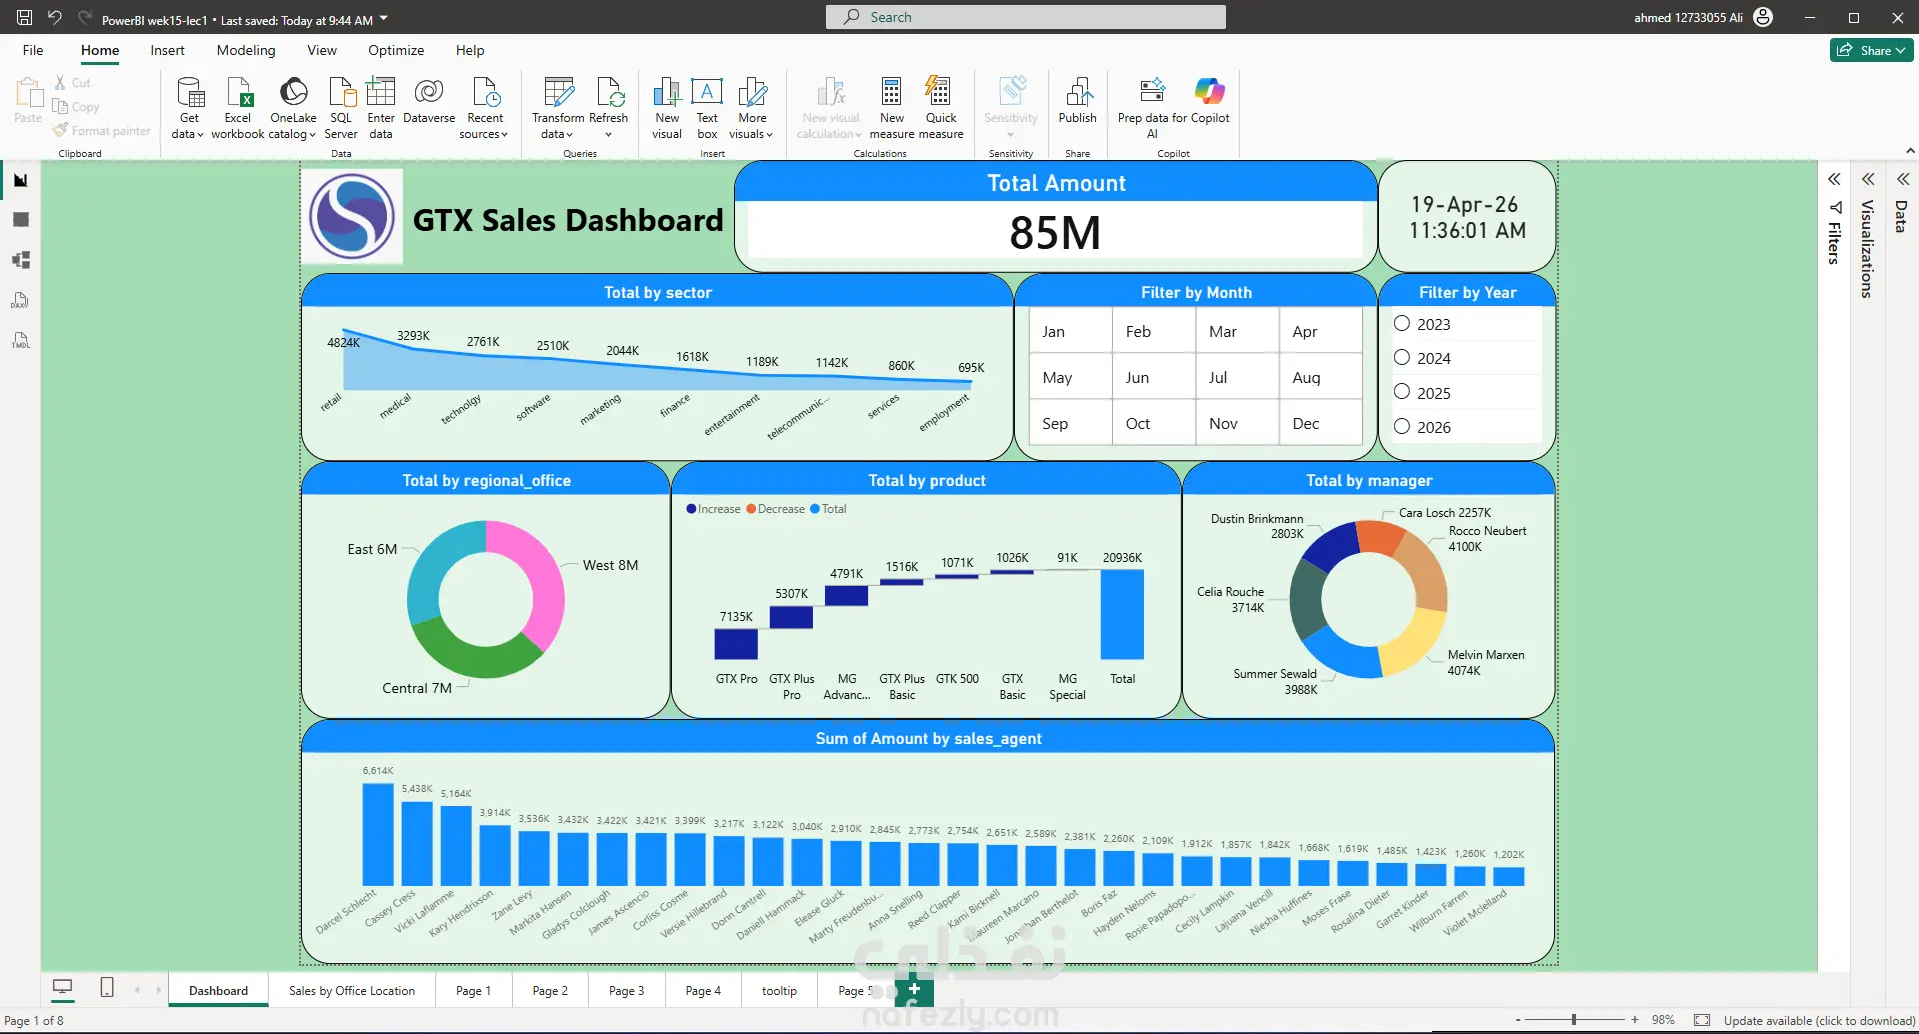Create a New measure
Image resolution: width=1919 pixels, height=1034 pixels.
892,108
